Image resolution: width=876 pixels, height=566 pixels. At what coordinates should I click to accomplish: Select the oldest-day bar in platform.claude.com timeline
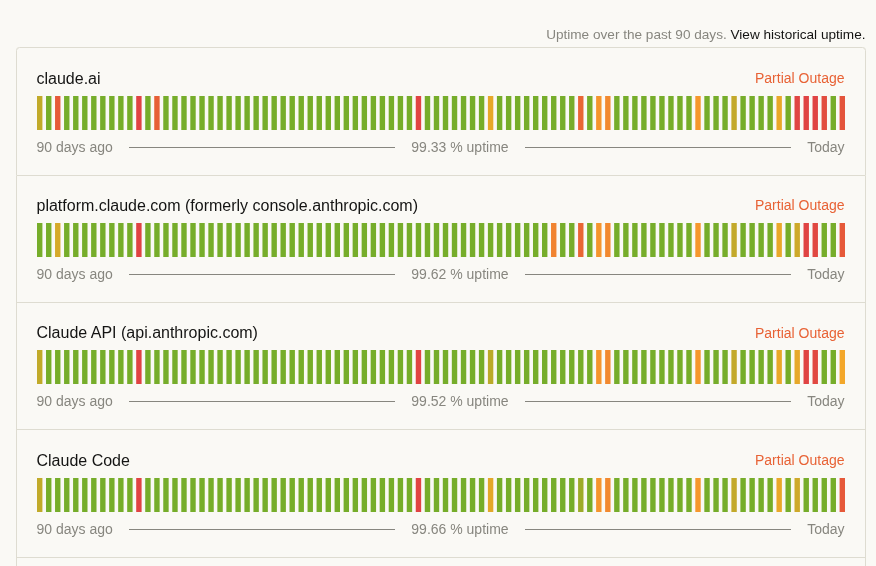40,240
